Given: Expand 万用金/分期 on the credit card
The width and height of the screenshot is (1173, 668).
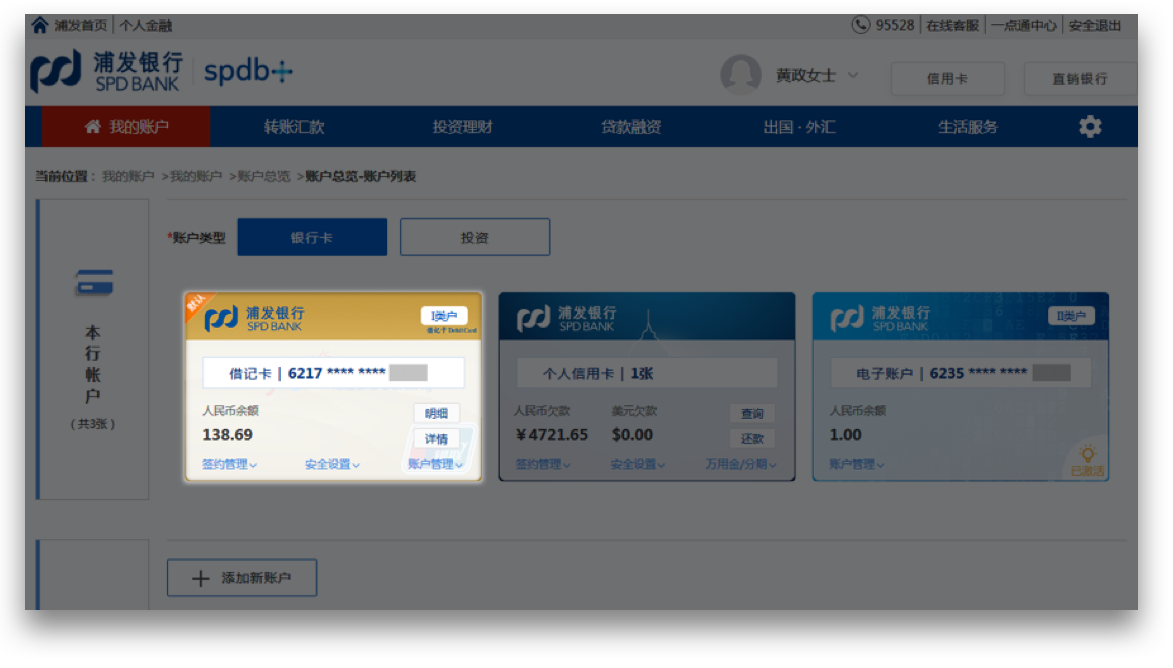Looking at the screenshot, I should pyautogui.click(x=741, y=465).
